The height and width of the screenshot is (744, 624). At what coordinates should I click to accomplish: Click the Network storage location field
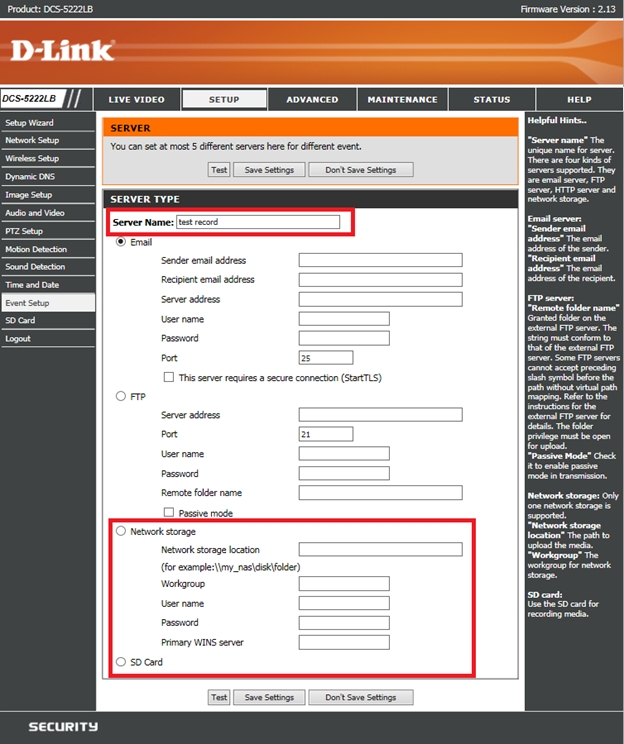pos(380,549)
